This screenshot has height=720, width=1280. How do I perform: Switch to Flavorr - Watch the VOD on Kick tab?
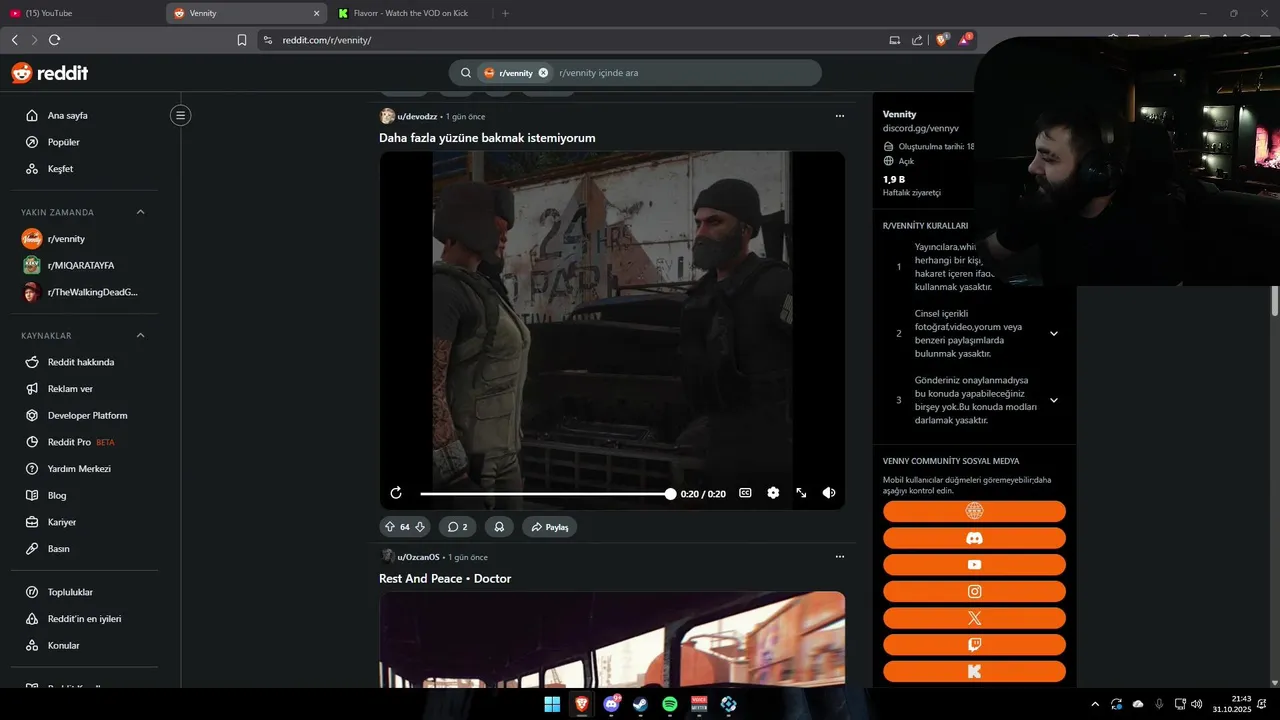coord(410,13)
